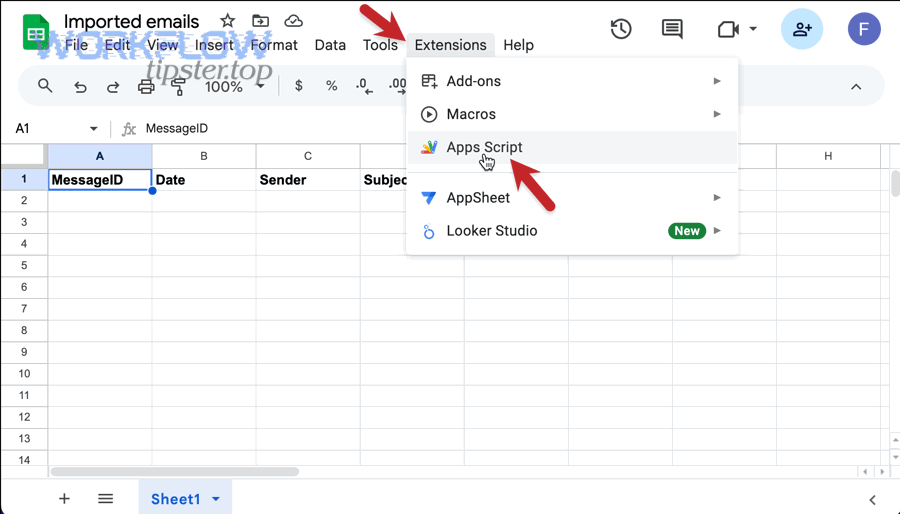Open the Sheet1 tab dropdown arrow
The height and width of the screenshot is (514, 900).
(x=216, y=499)
